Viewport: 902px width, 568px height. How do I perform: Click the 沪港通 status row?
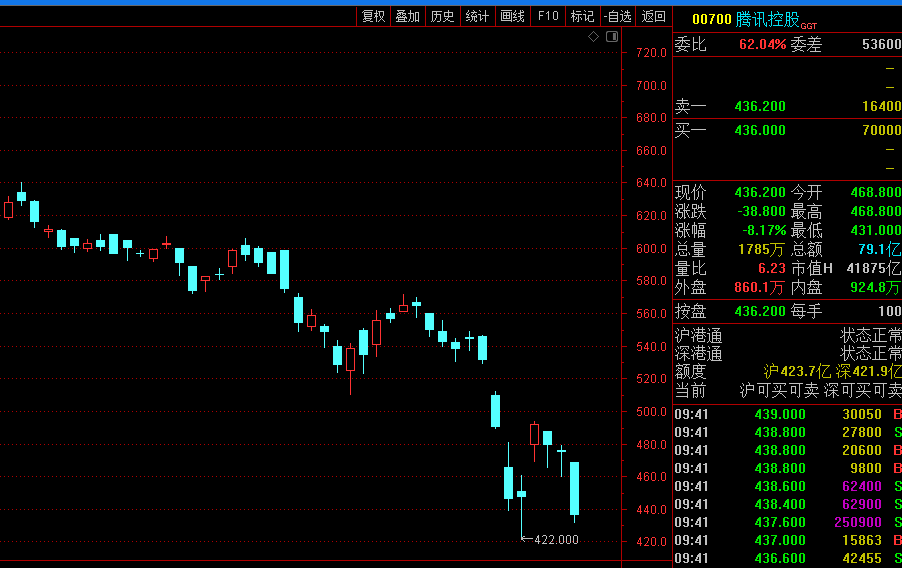[786, 335]
